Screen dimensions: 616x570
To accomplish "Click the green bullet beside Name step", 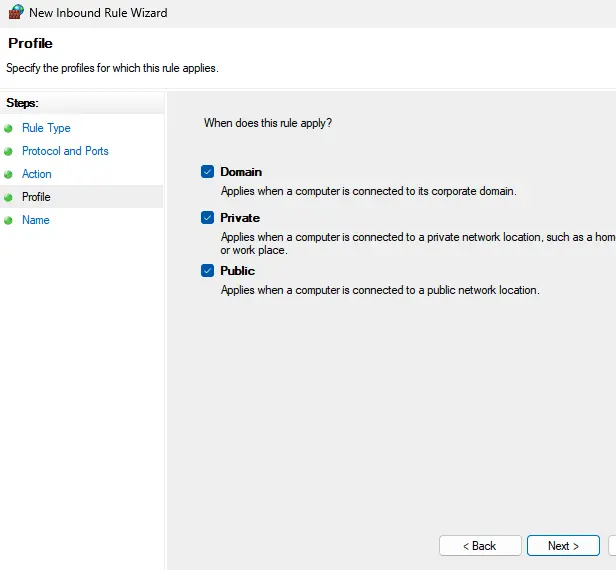I will (9, 220).
